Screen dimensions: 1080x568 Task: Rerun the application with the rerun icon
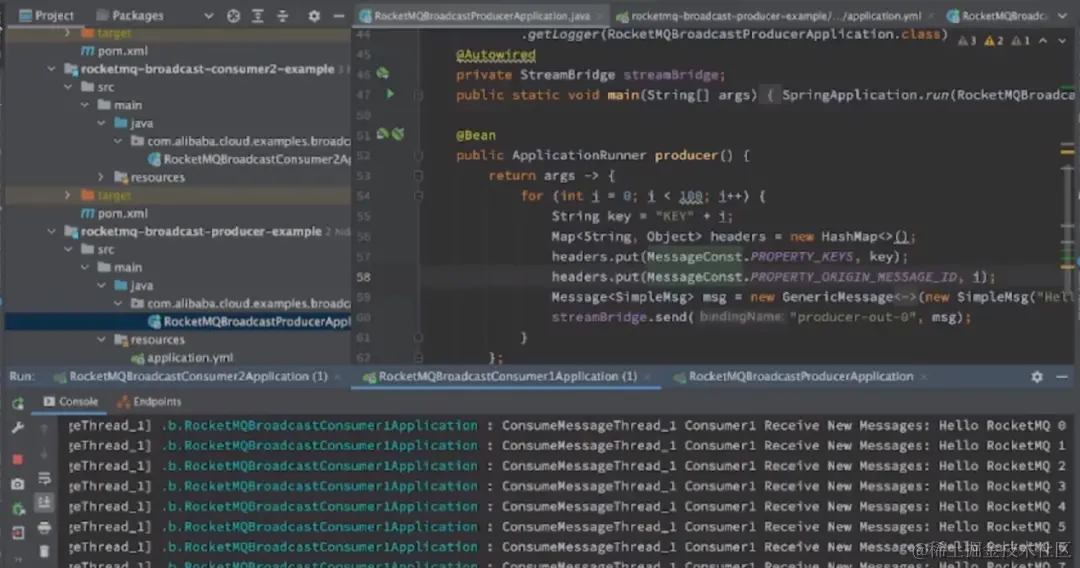[x=18, y=403]
